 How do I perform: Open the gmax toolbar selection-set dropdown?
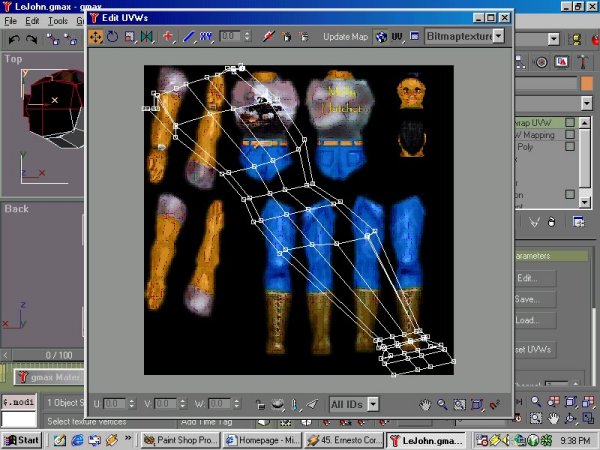pyautogui.click(x=554, y=39)
